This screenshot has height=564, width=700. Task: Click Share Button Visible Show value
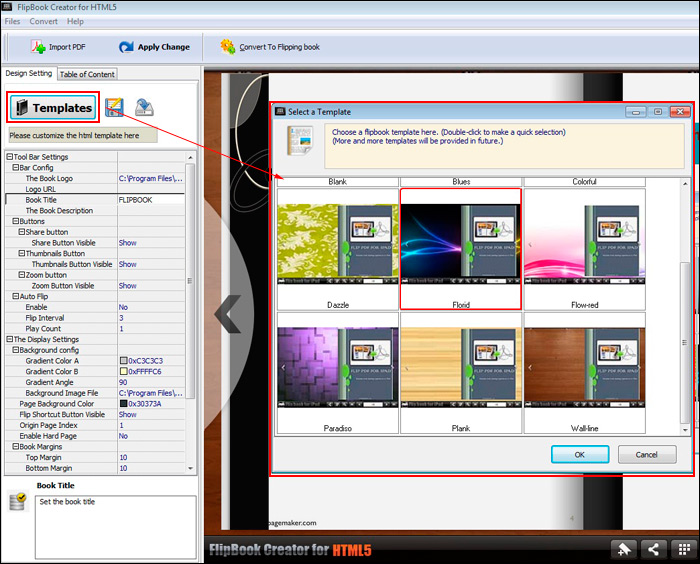coord(128,243)
